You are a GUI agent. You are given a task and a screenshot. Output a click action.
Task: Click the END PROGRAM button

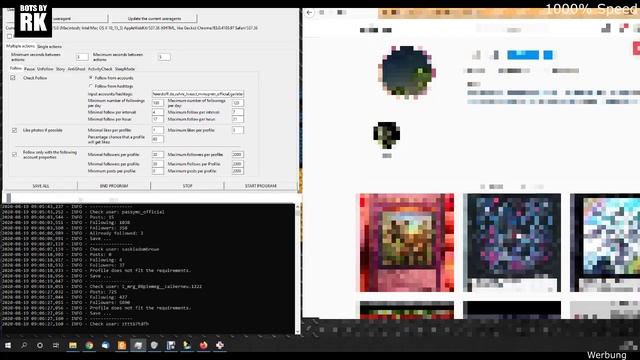[114, 186]
